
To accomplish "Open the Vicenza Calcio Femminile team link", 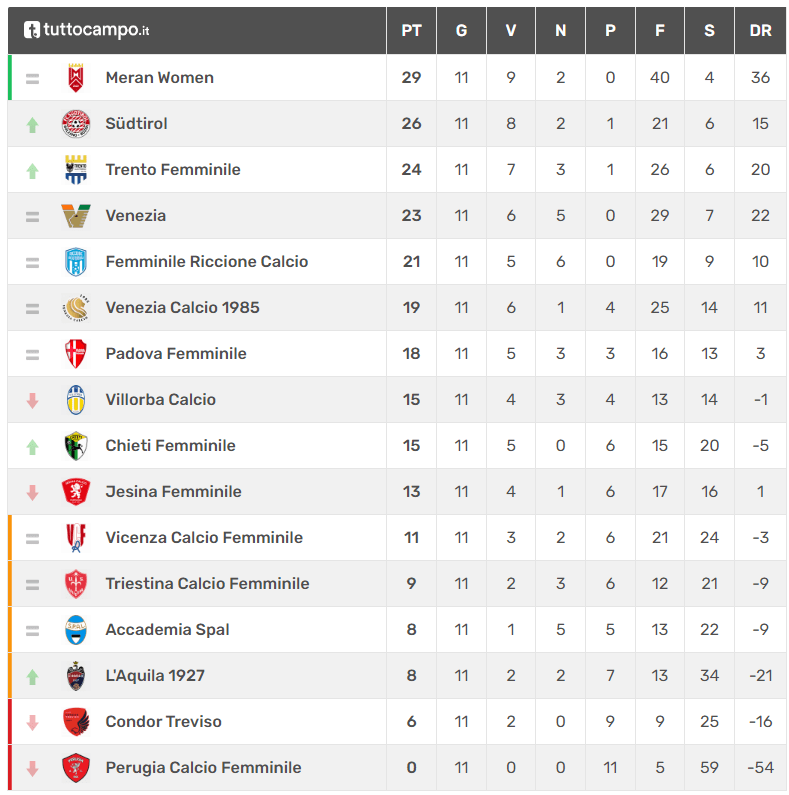I will coord(204,537).
